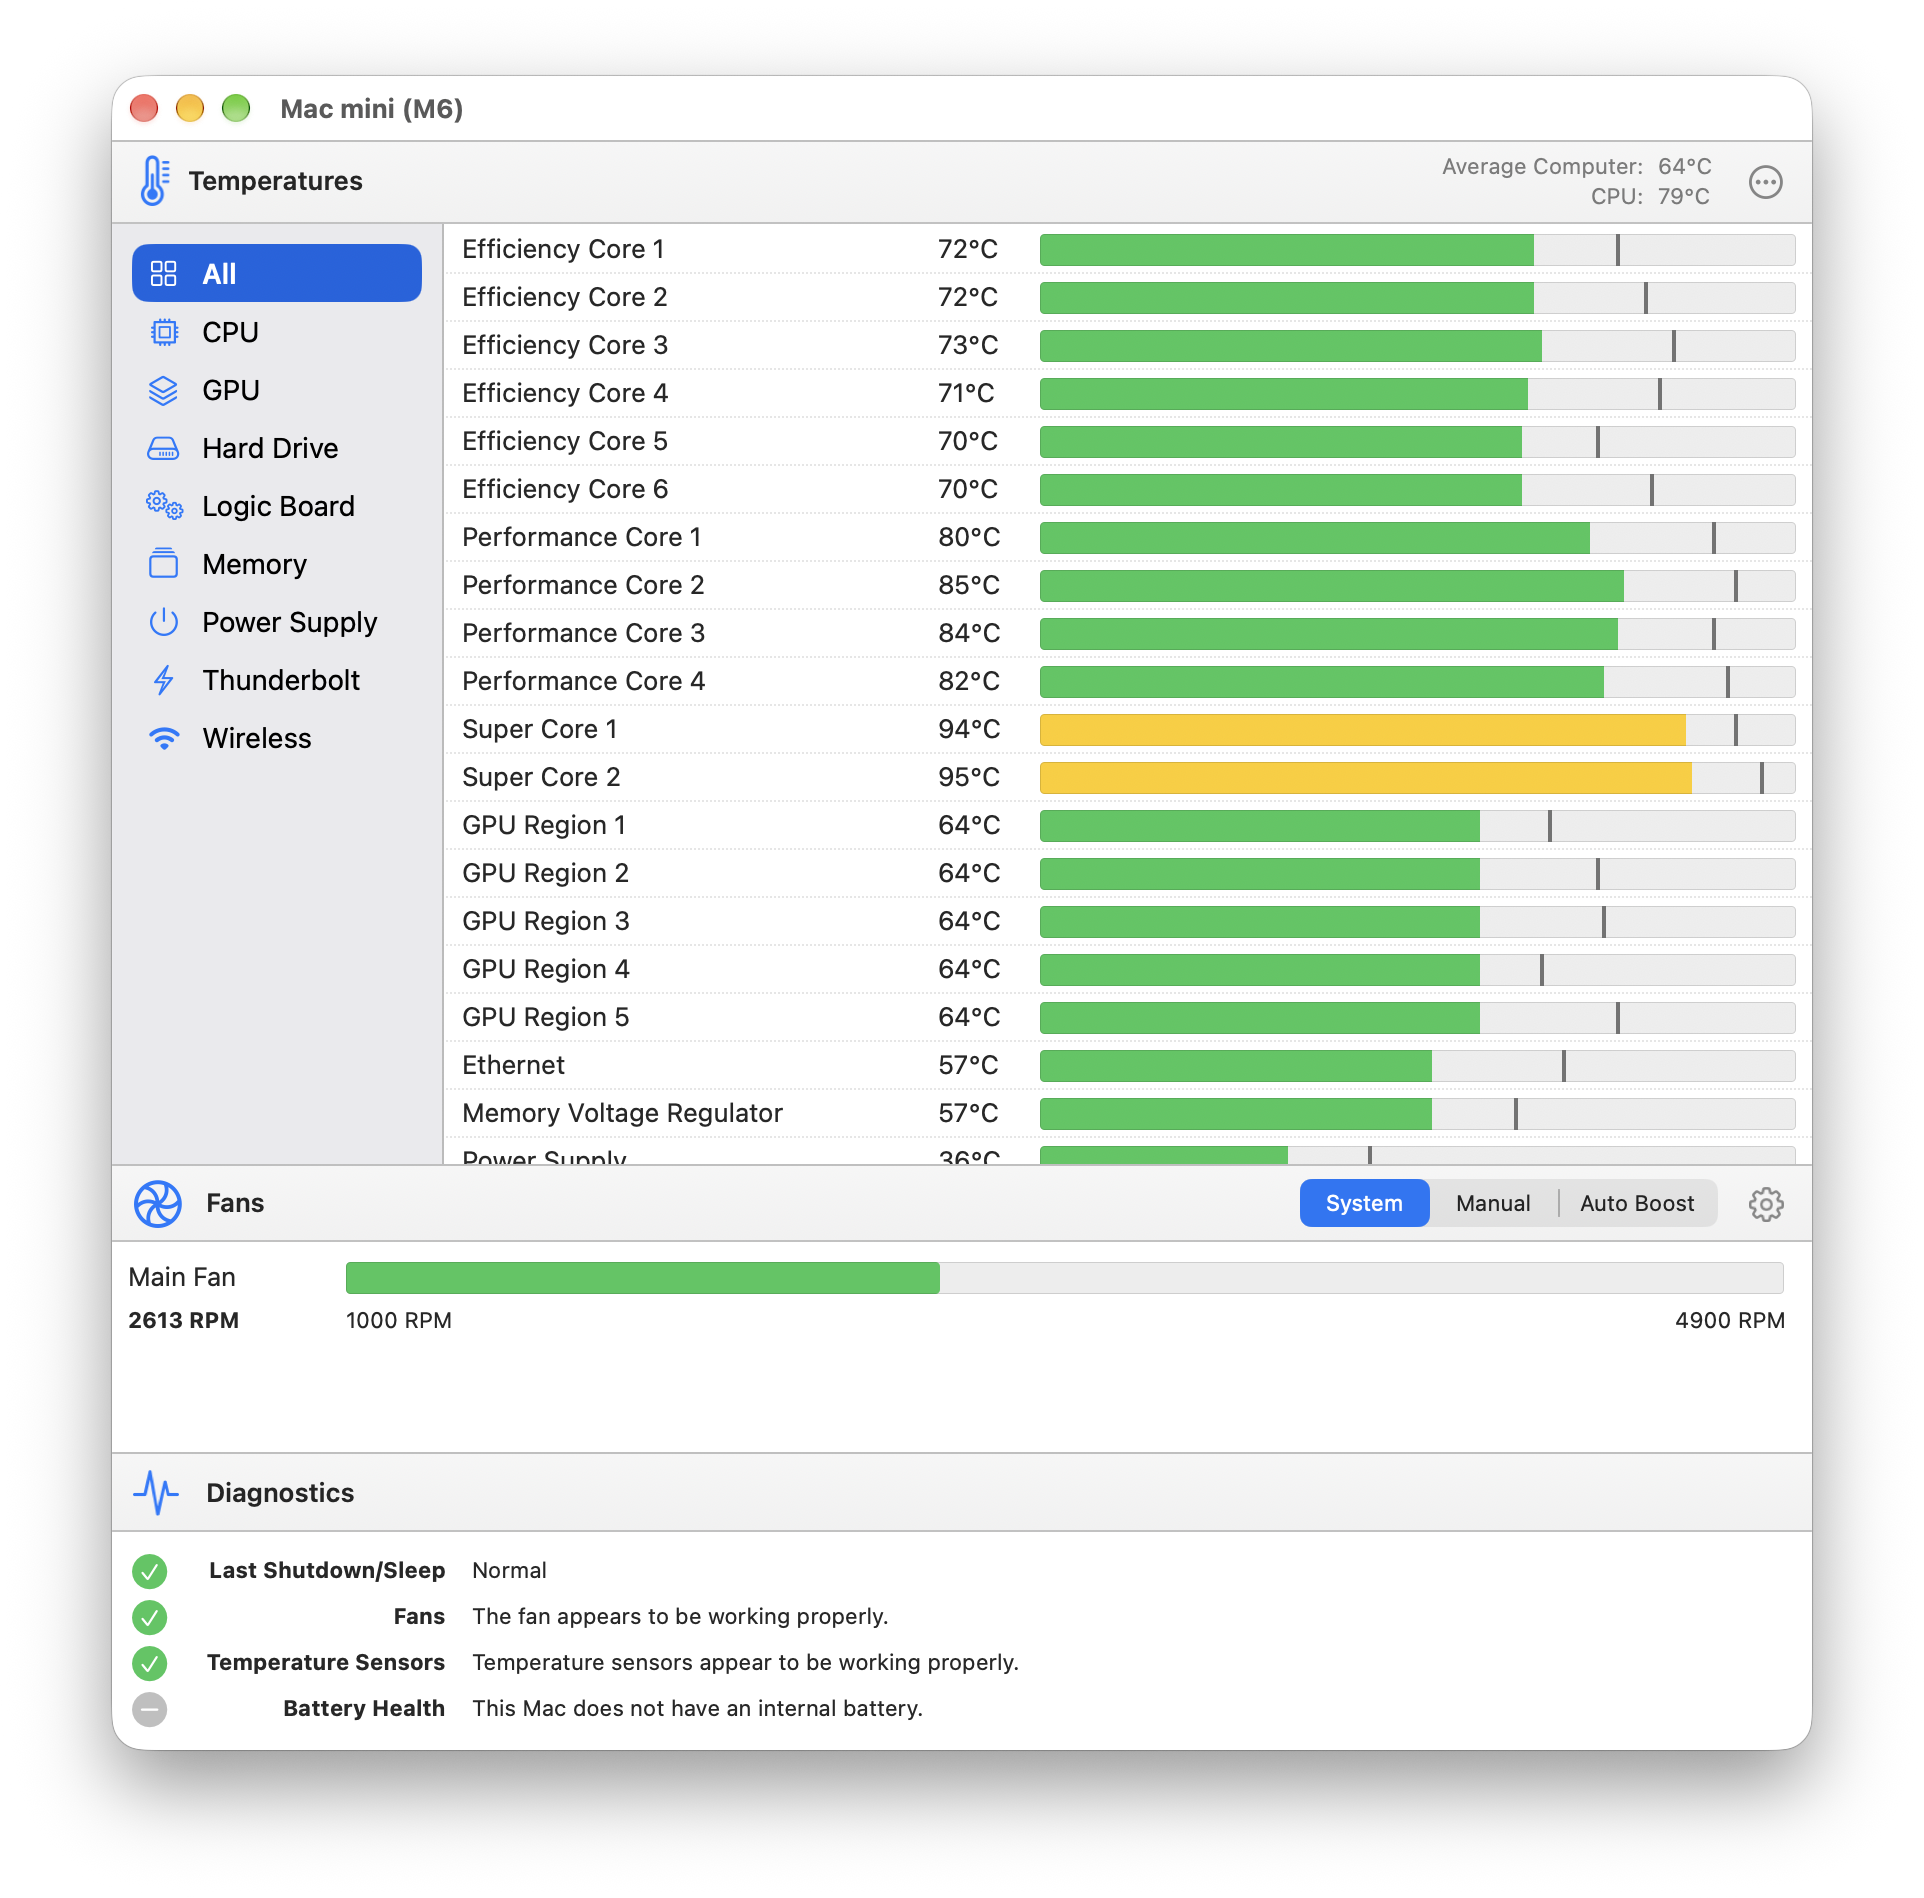Image resolution: width=1924 pixels, height=1898 pixels.
Task: Click the Memory icon in sidebar
Action: pos(163,563)
